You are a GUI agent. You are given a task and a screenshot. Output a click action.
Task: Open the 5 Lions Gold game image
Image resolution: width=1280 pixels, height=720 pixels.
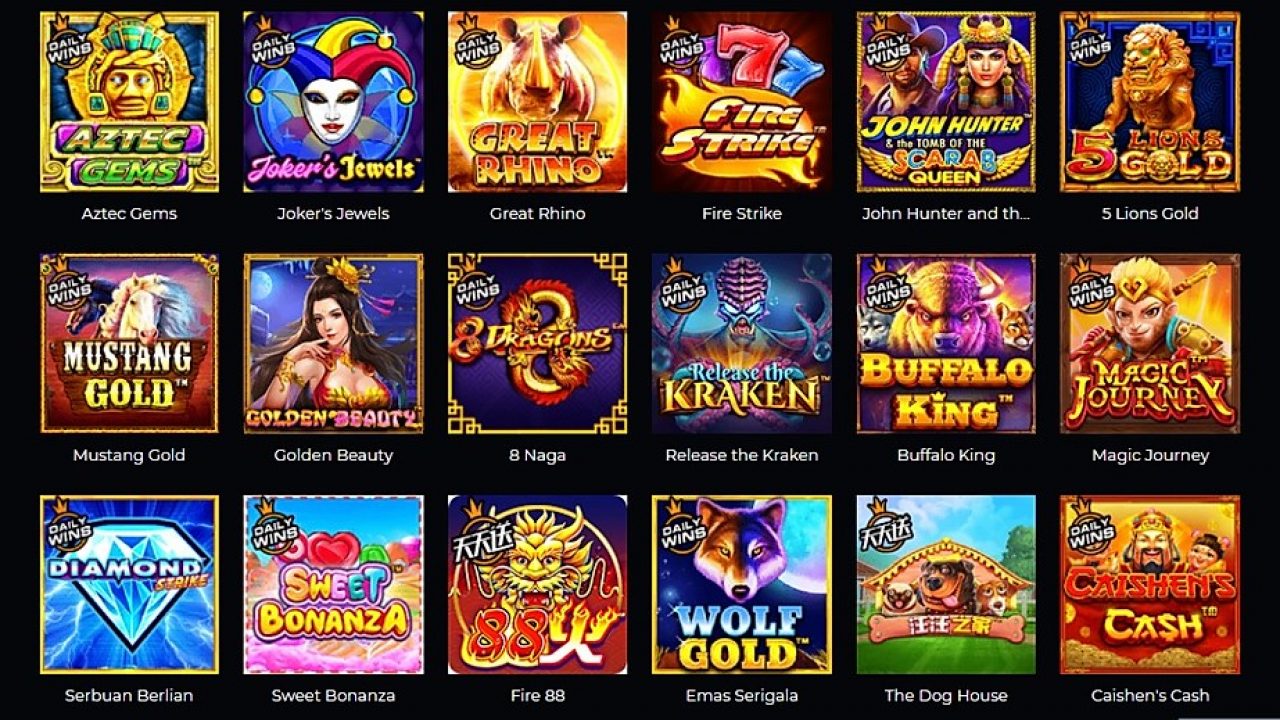tap(1150, 102)
